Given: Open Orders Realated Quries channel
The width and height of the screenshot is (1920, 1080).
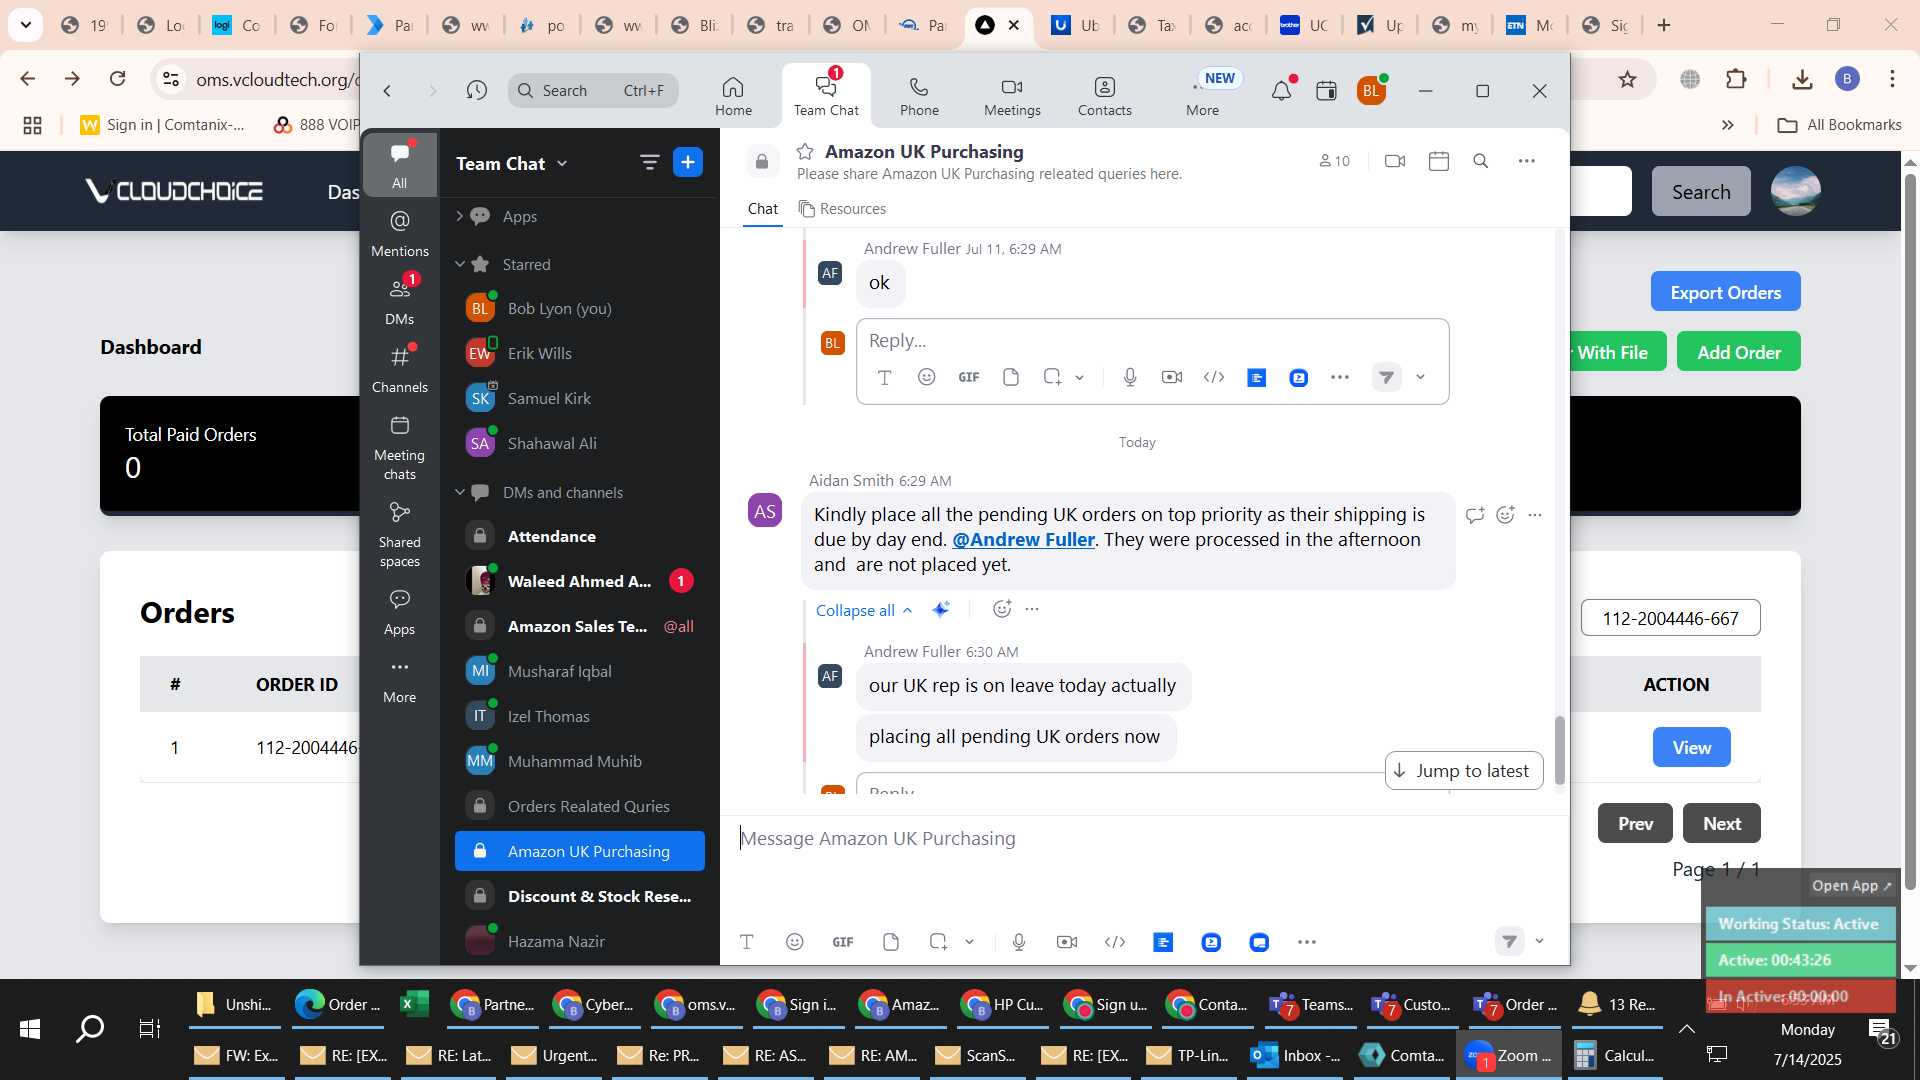Looking at the screenshot, I should coord(580,806).
